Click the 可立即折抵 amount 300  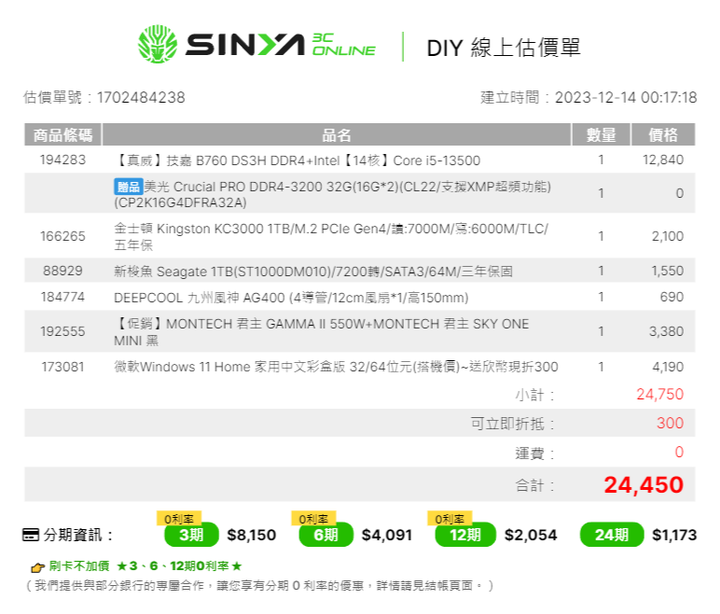coord(670,423)
